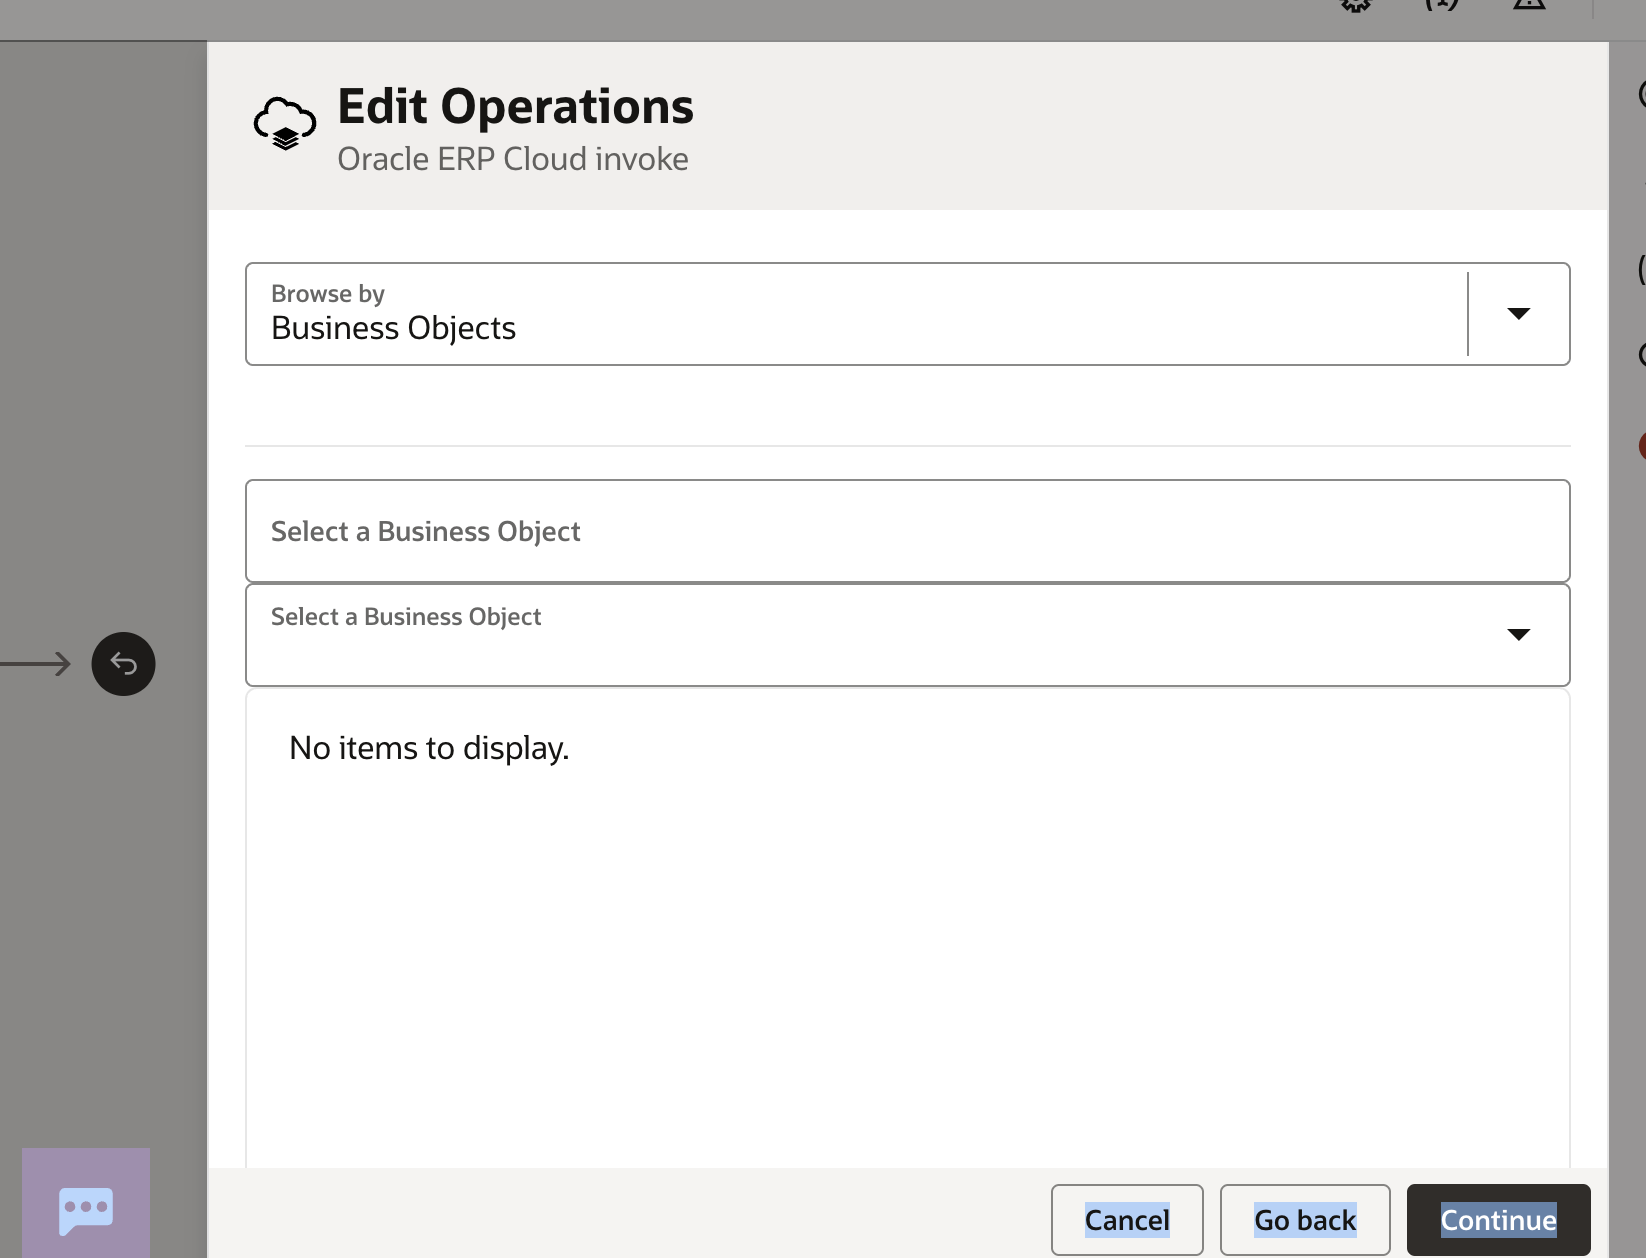Click the Cancel button
The height and width of the screenshot is (1258, 1646).
tap(1127, 1220)
